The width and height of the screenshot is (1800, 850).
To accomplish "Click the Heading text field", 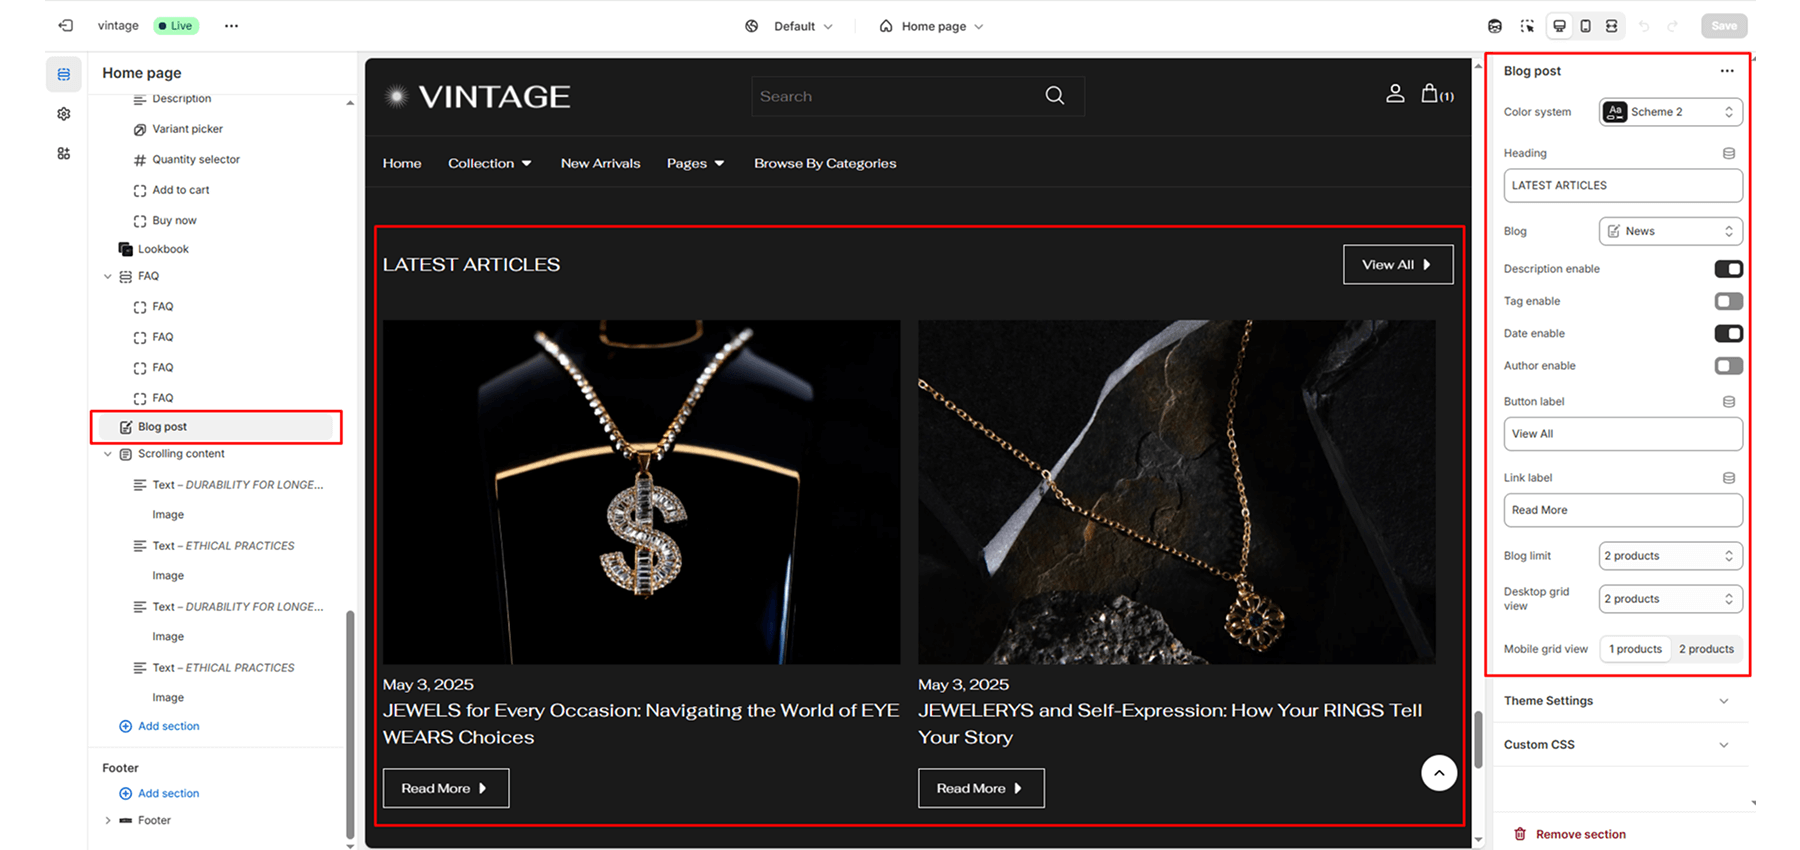I will click(1623, 186).
